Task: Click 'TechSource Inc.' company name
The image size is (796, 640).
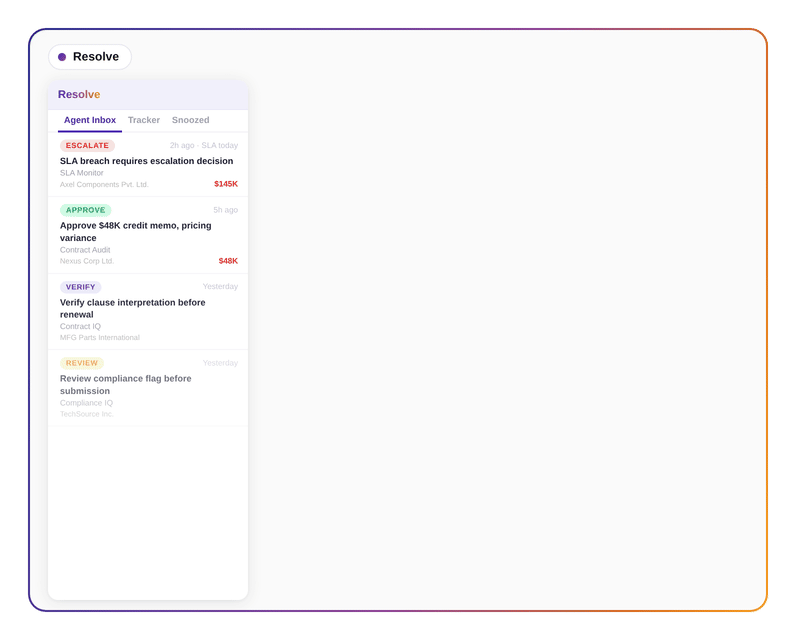Action: pos(86,414)
